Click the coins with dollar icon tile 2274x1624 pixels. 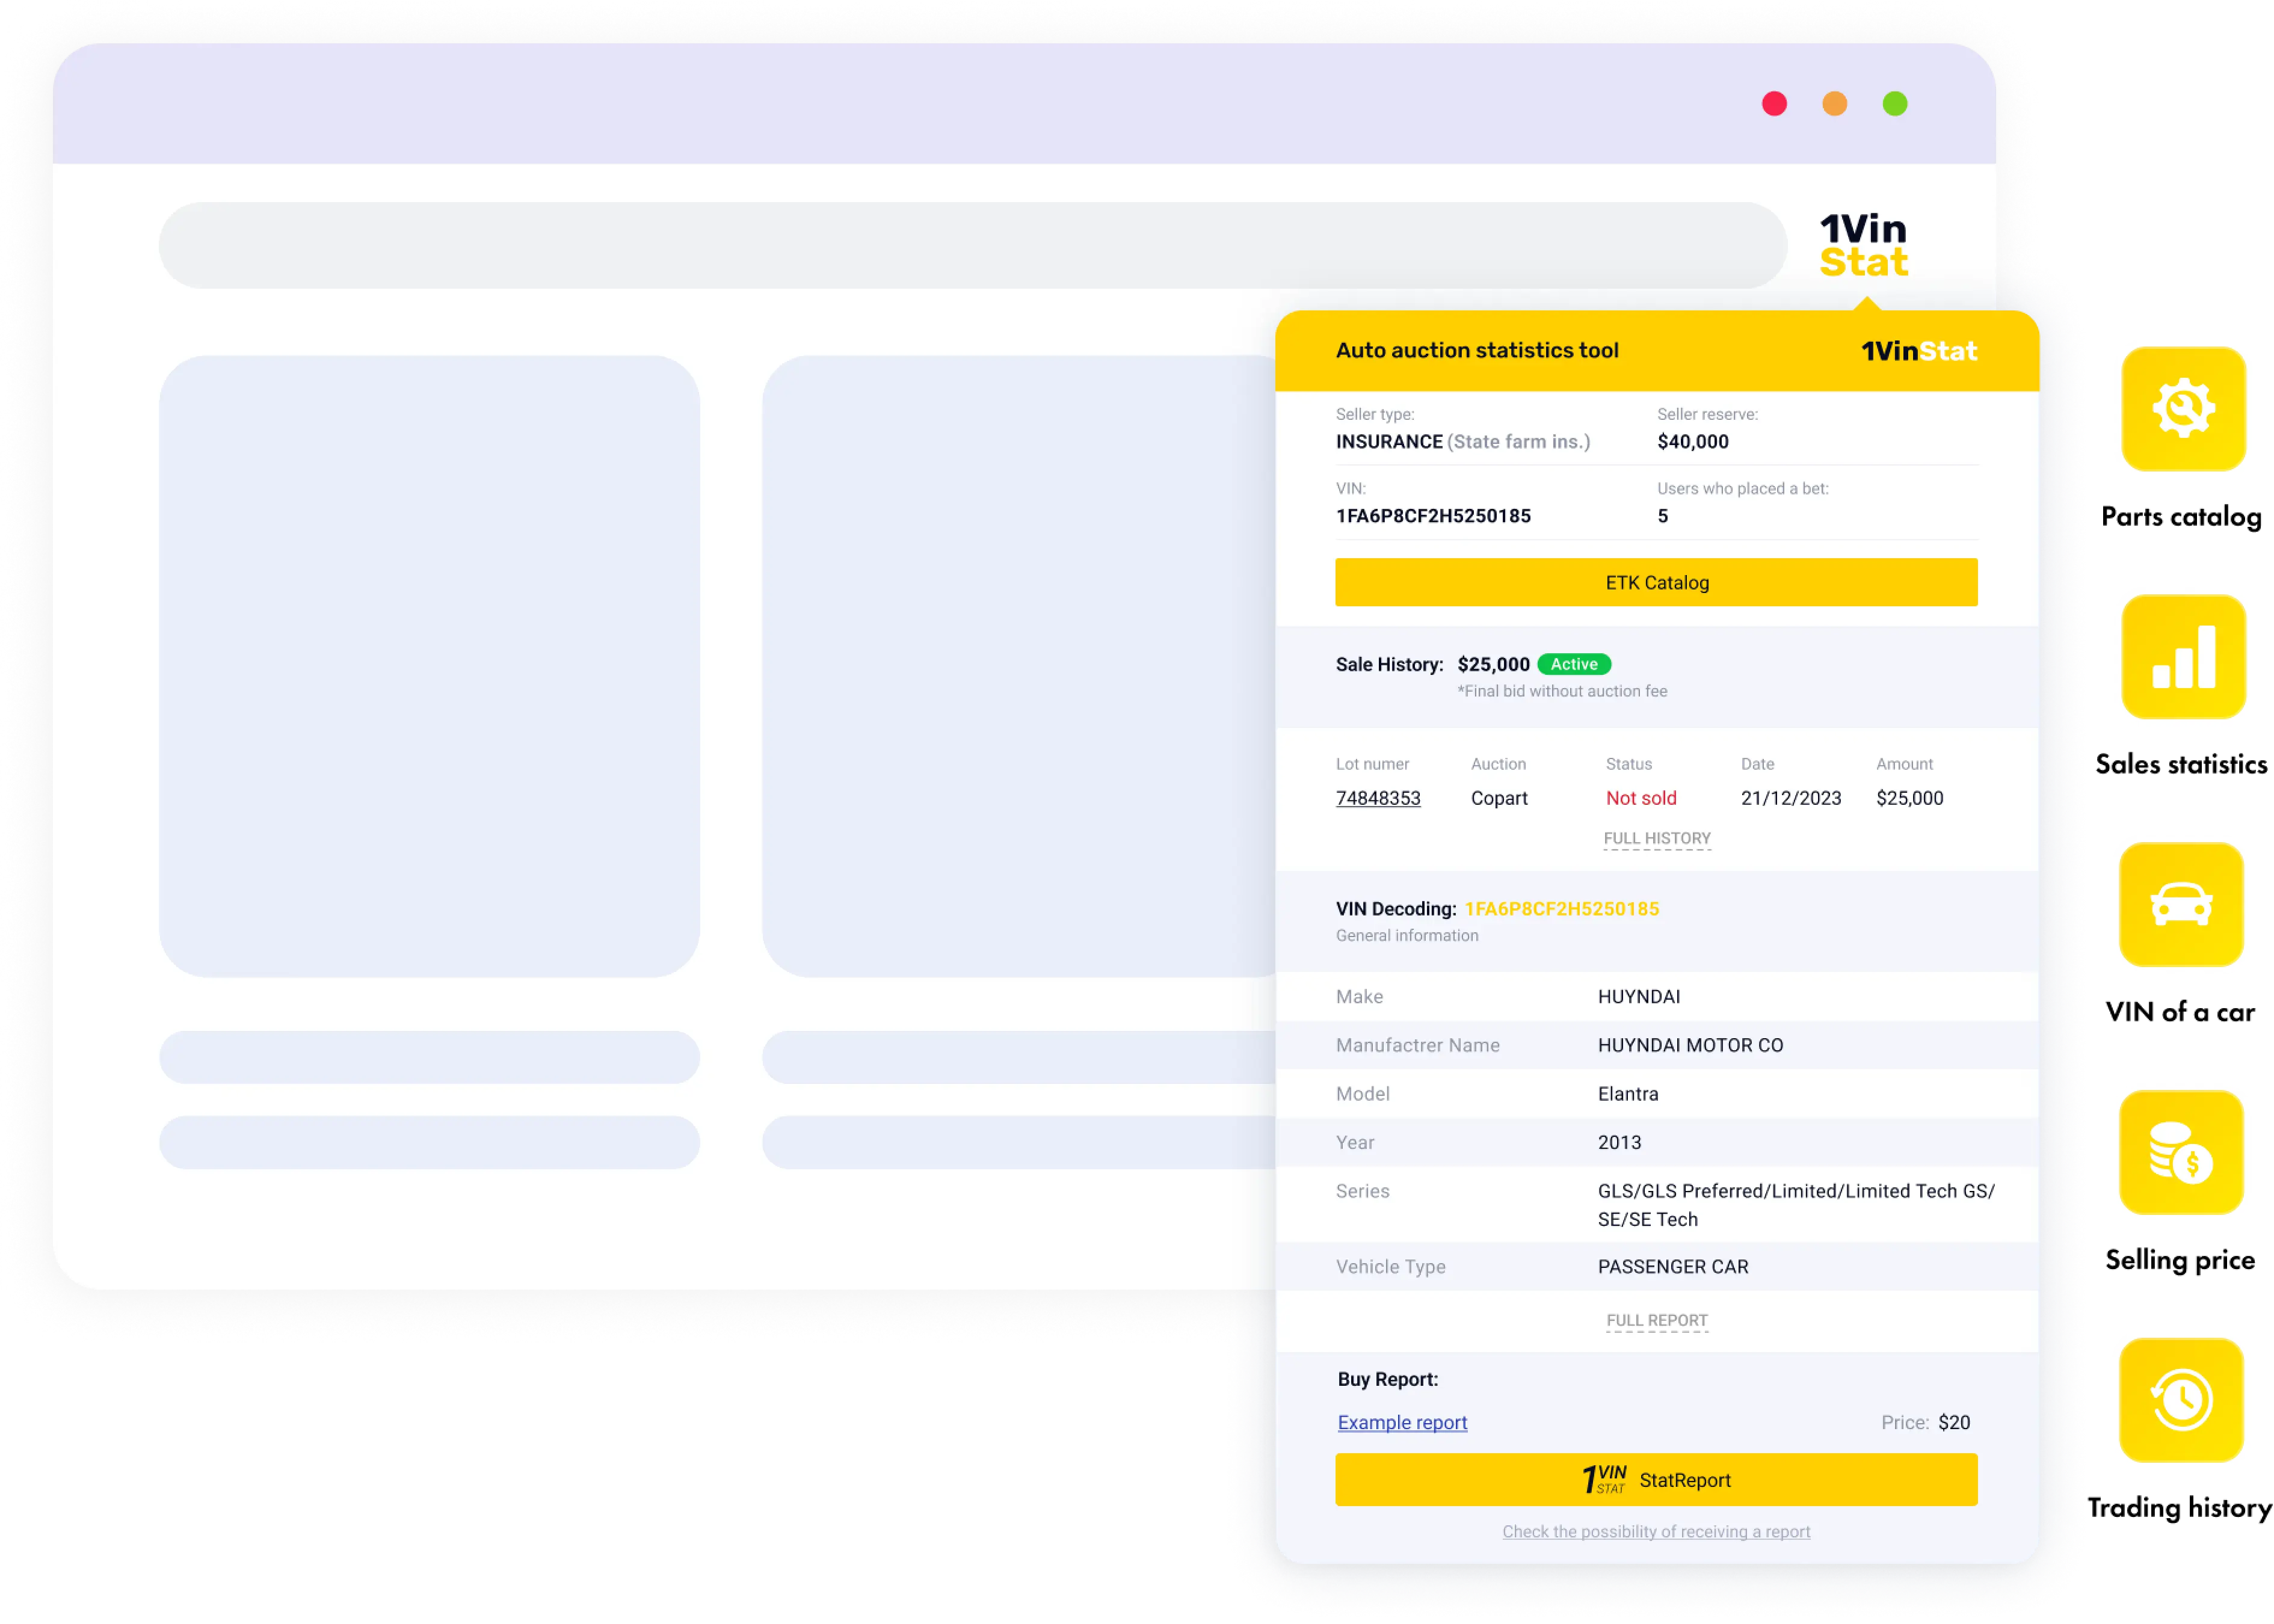click(2181, 1152)
